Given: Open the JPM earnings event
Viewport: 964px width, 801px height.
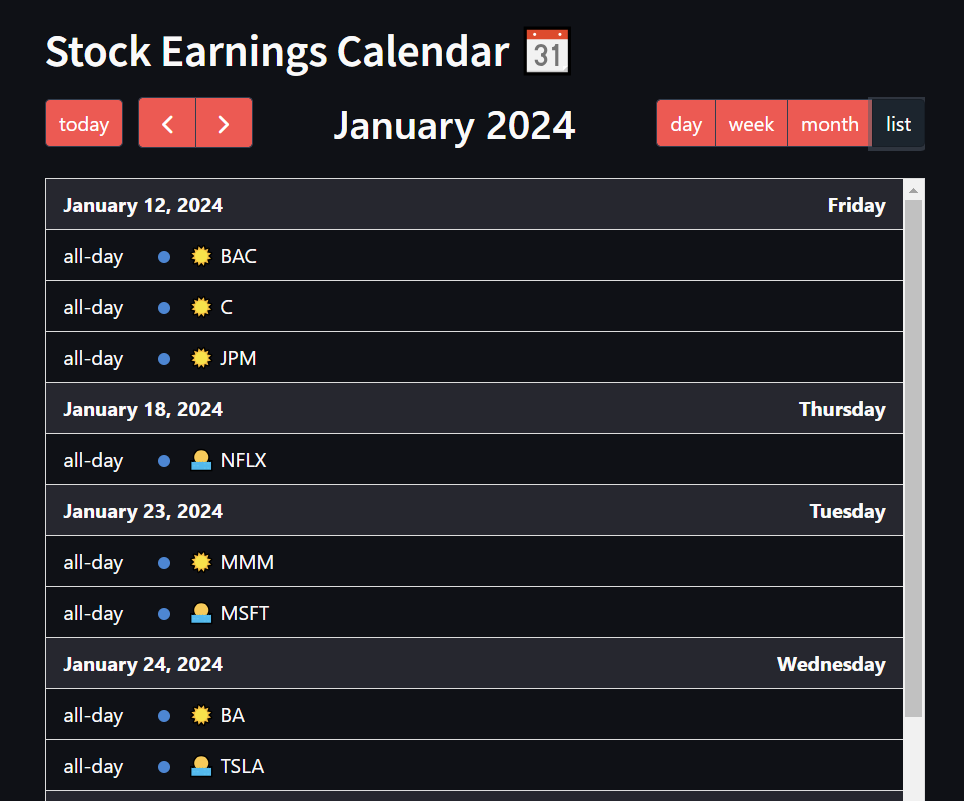Looking at the screenshot, I should [x=474, y=358].
